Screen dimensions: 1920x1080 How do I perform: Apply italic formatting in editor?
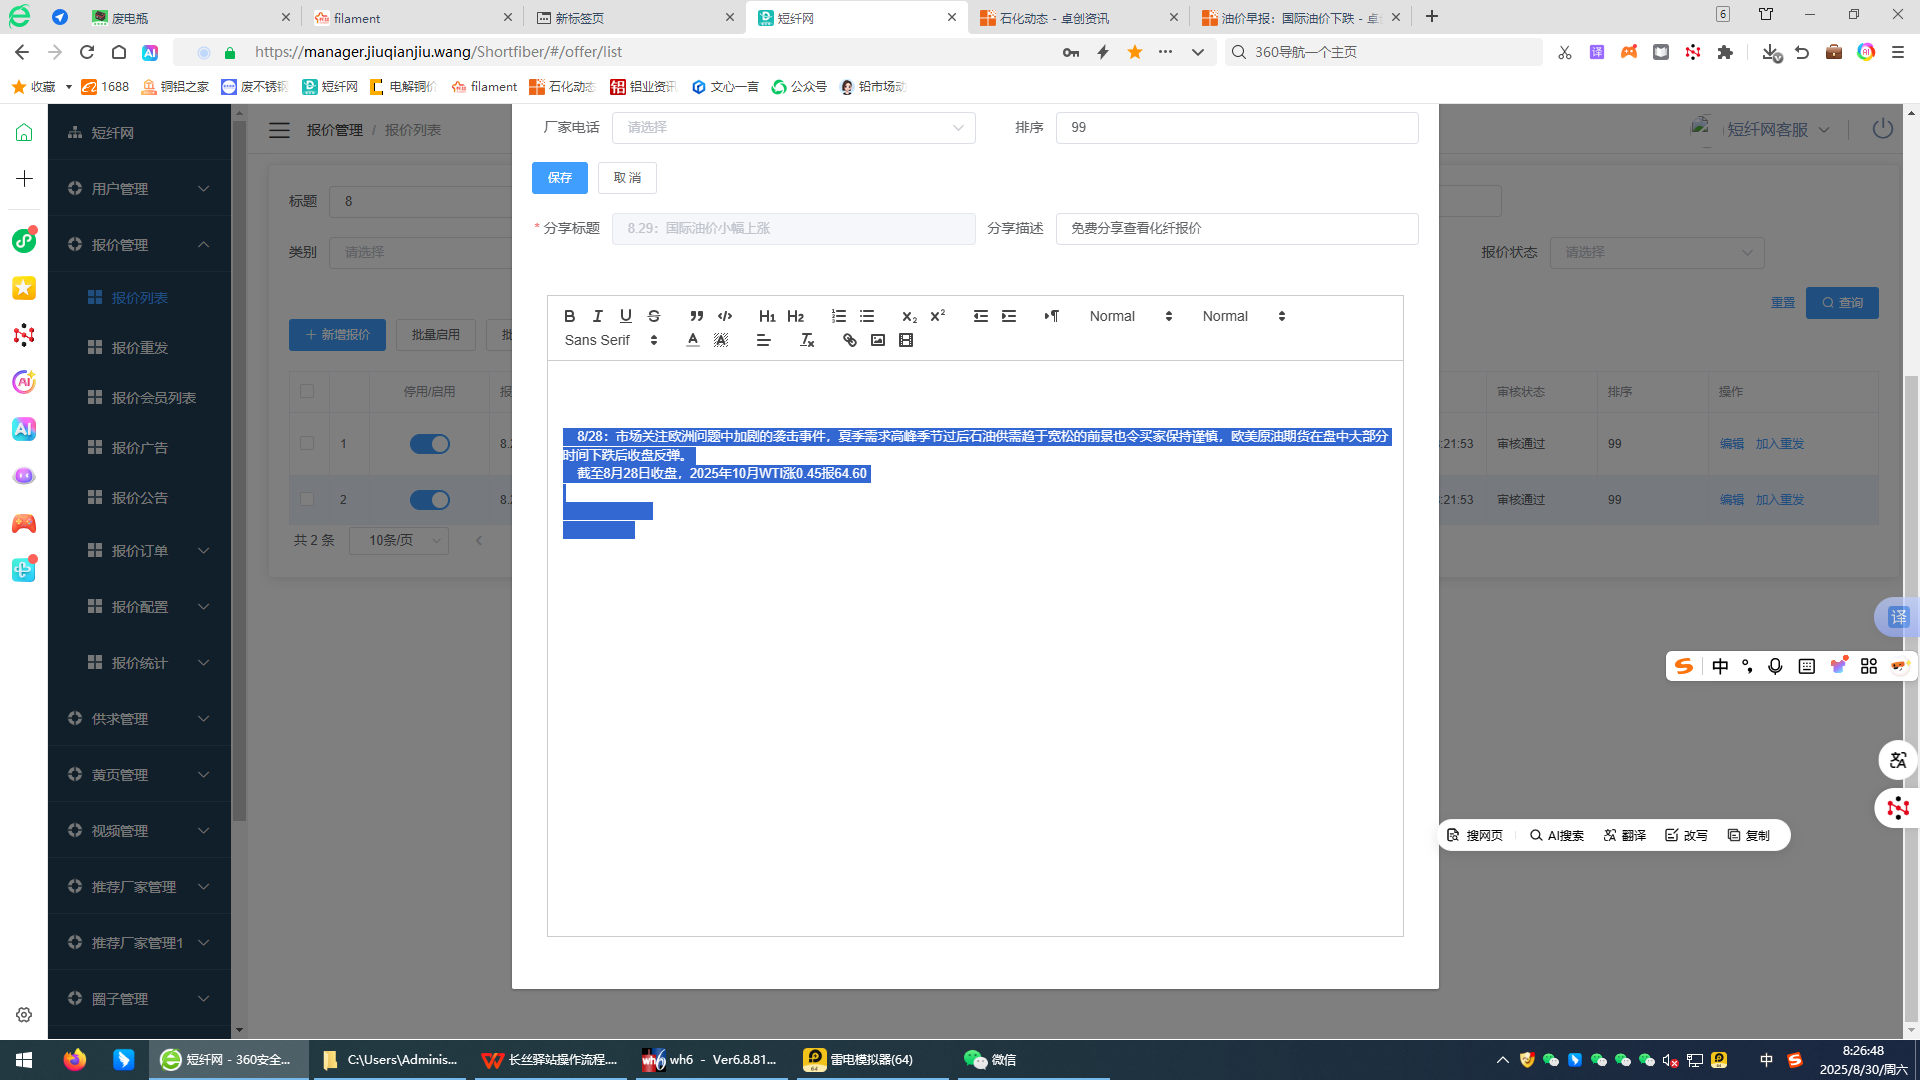point(597,316)
